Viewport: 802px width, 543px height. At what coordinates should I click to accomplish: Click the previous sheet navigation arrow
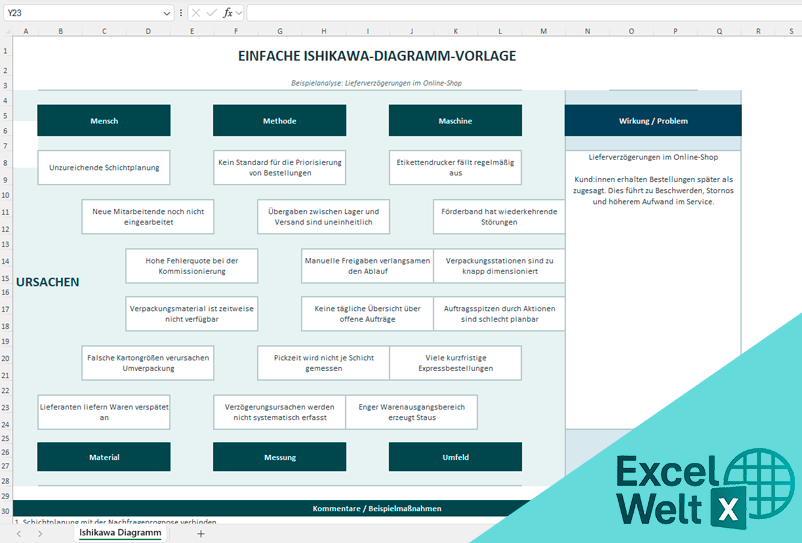pos(19,534)
